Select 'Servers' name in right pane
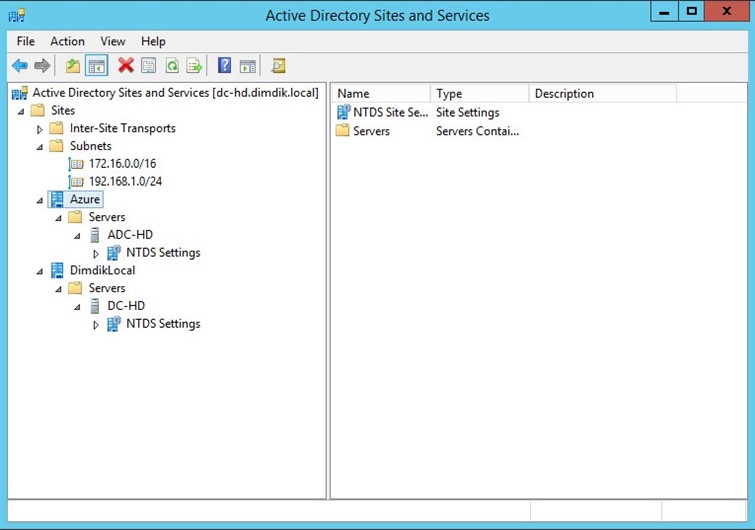755x530 pixels. click(371, 131)
